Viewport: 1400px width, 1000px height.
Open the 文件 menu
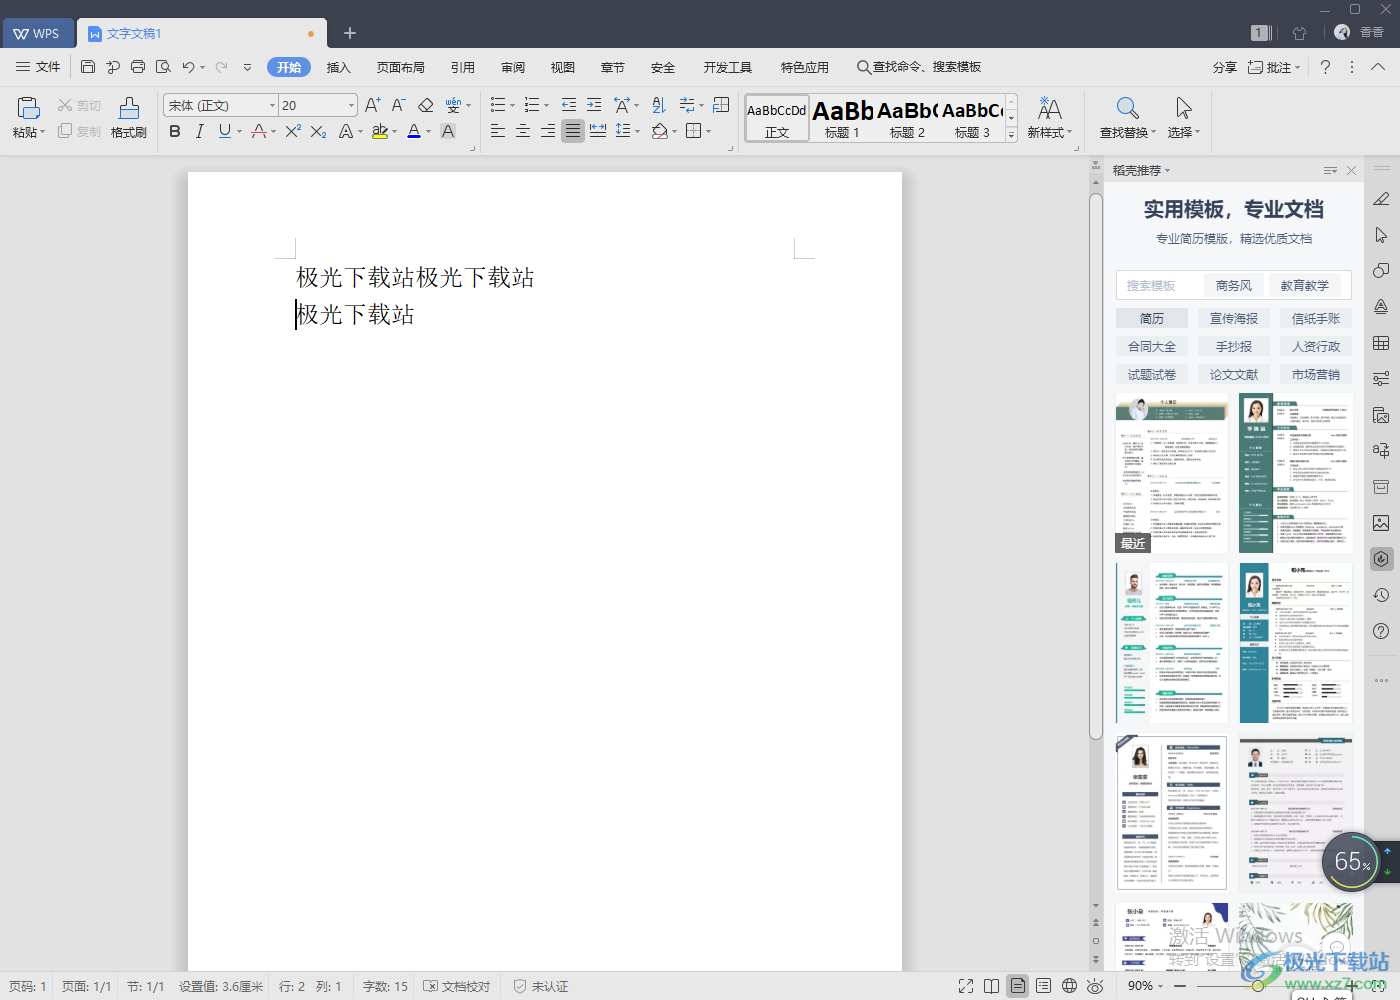pyautogui.click(x=39, y=67)
